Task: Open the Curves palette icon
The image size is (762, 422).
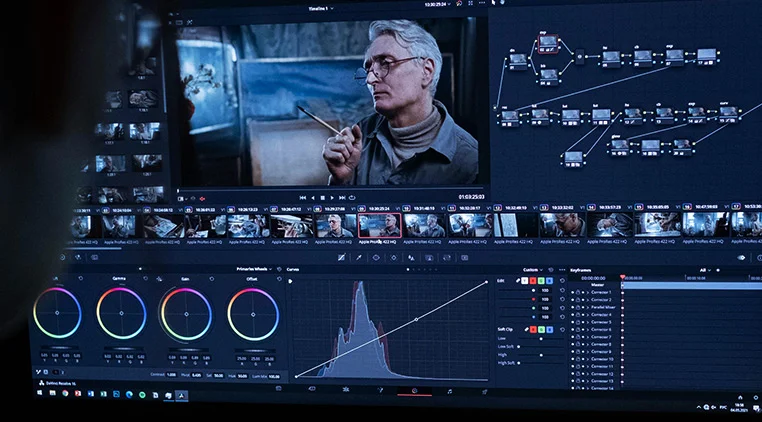Action: pos(341,257)
